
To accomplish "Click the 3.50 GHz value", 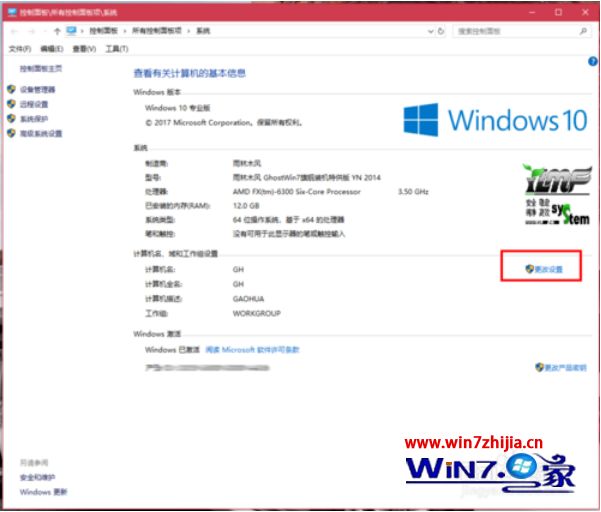I will point(413,192).
